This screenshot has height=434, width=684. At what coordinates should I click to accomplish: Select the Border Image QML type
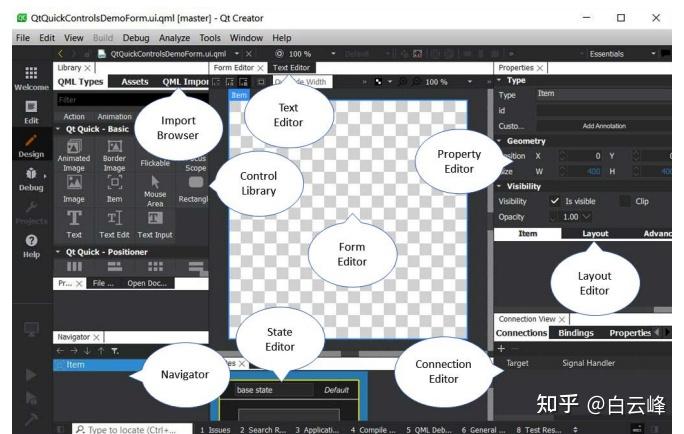pyautogui.click(x=114, y=155)
